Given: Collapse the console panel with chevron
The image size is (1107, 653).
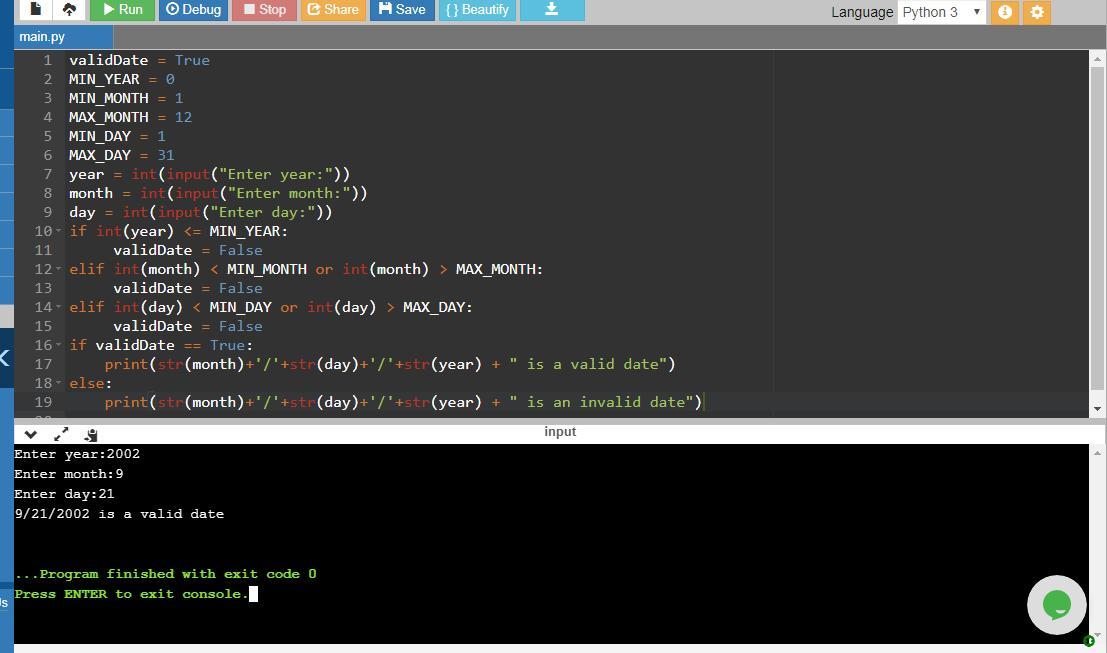Looking at the screenshot, I should [x=30, y=434].
